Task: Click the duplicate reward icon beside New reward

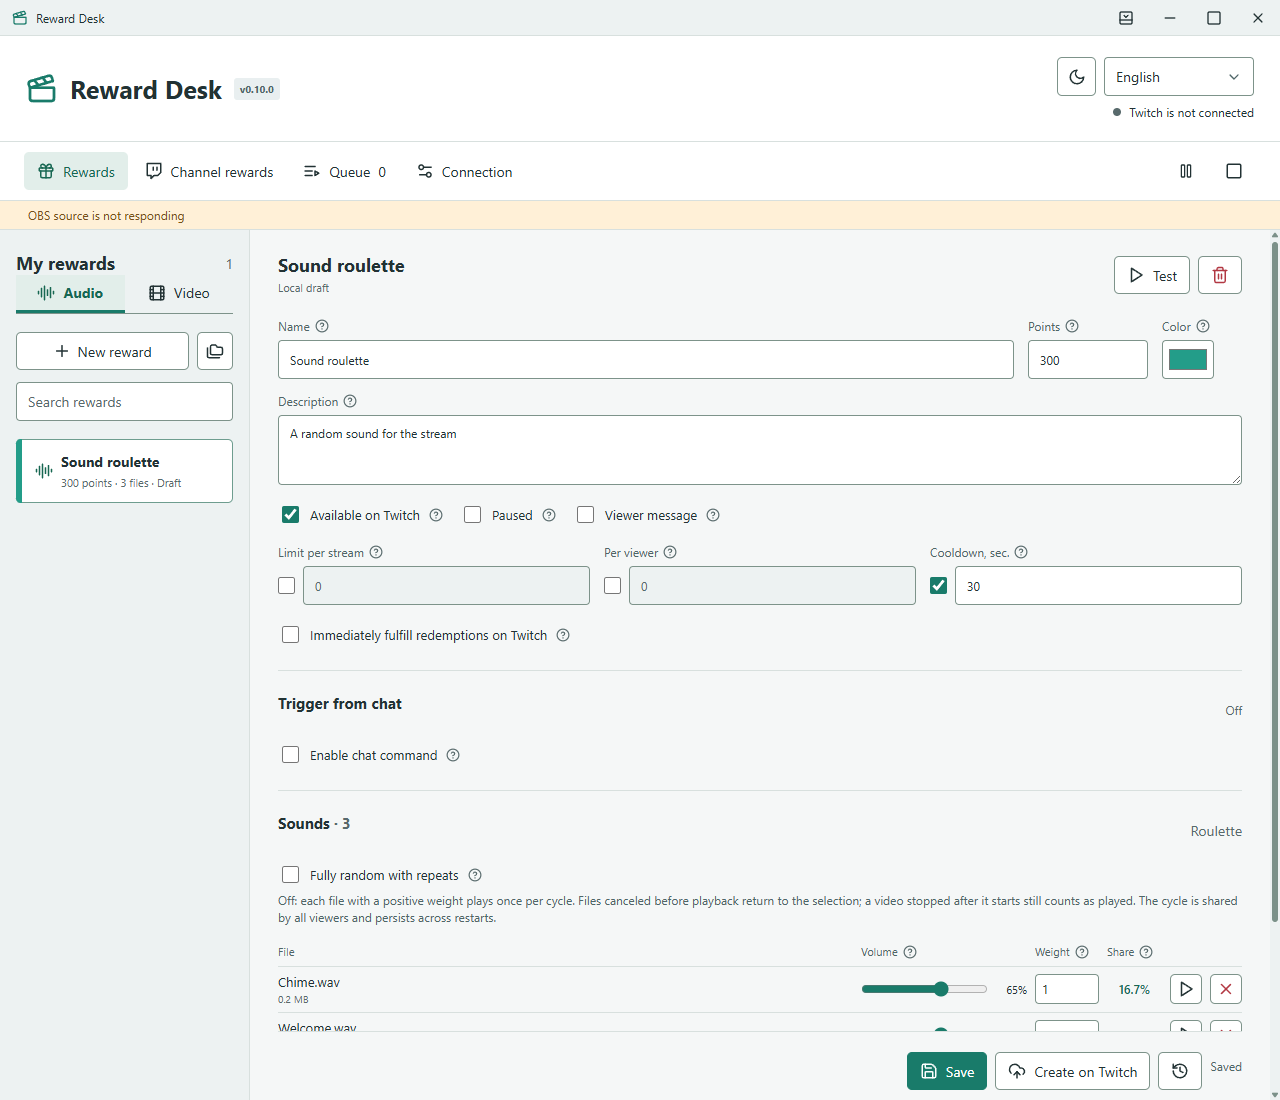Action: (x=215, y=351)
